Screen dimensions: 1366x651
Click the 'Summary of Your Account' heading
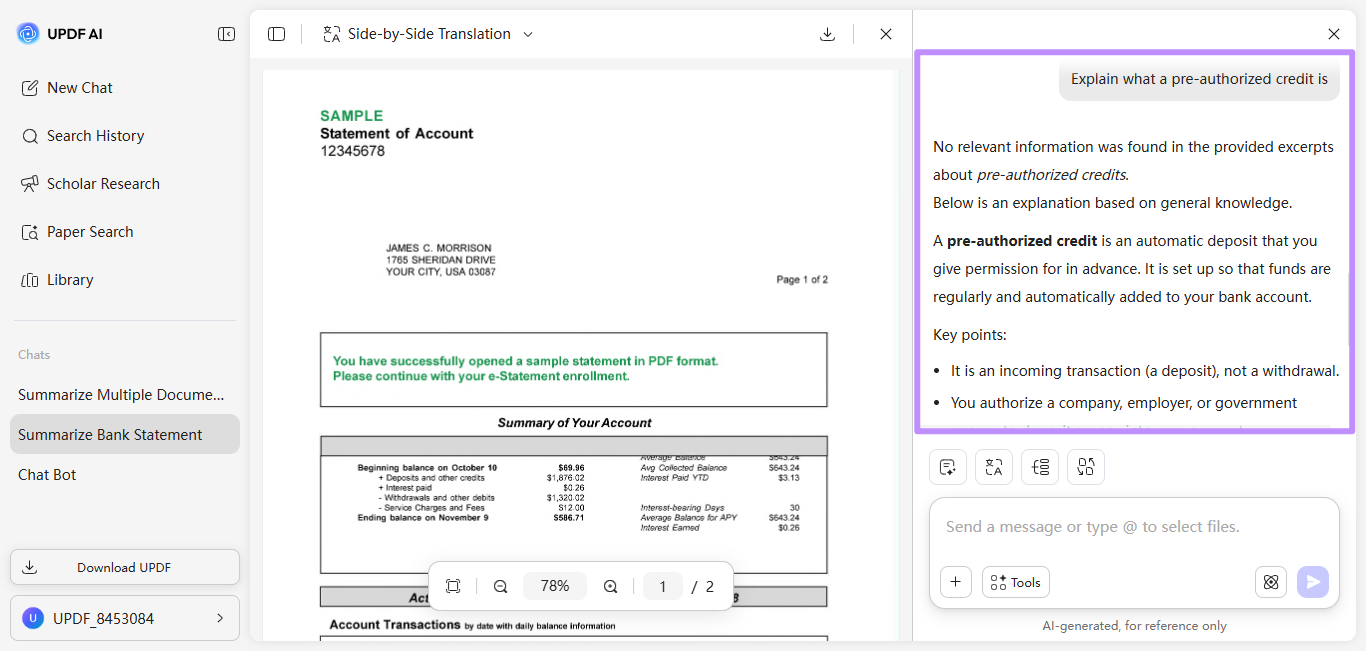coord(574,423)
